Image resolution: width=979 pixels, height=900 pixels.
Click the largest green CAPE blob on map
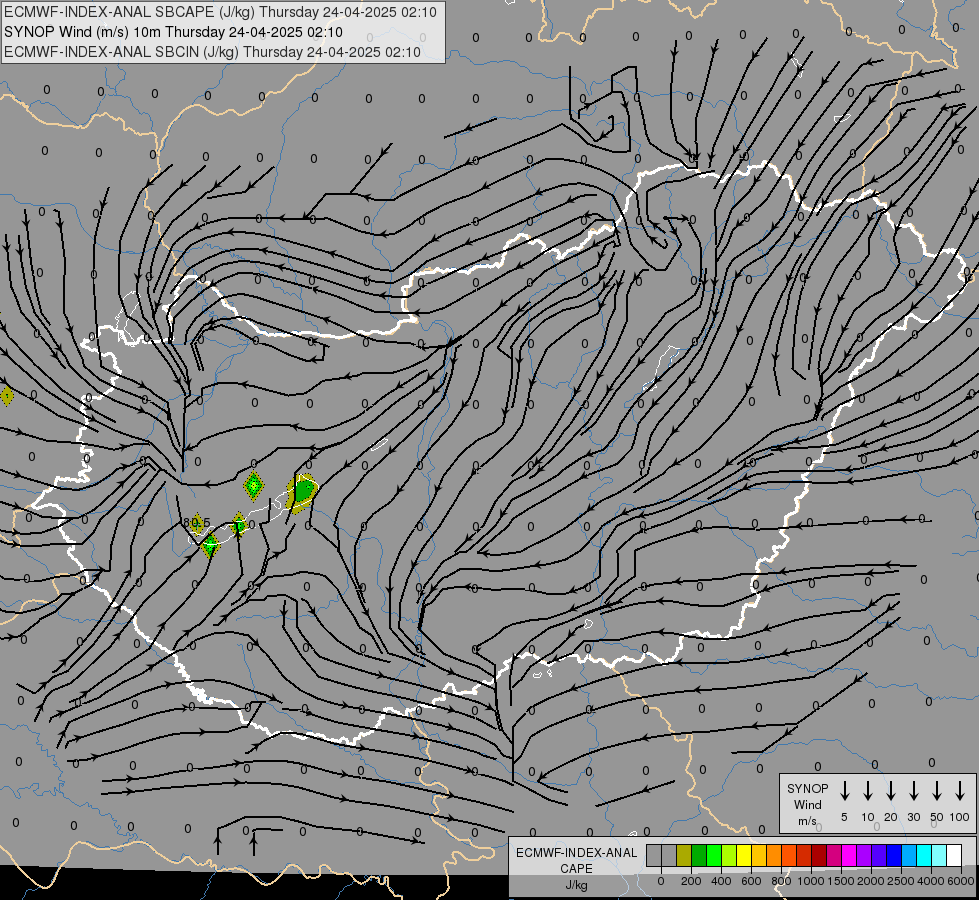coord(303,492)
